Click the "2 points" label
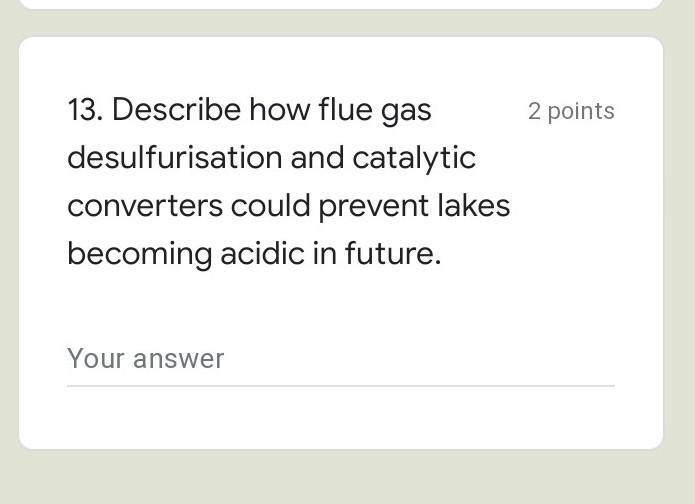The width and height of the screenshot is (695, 504). (x=571, y=111)
